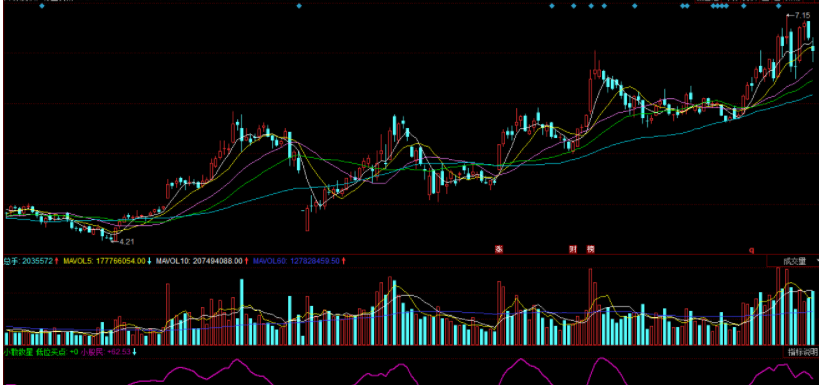Click the red 涨 event marker
Image resolution: width=819 pixels, height=385 pixels.
[498, 250]
